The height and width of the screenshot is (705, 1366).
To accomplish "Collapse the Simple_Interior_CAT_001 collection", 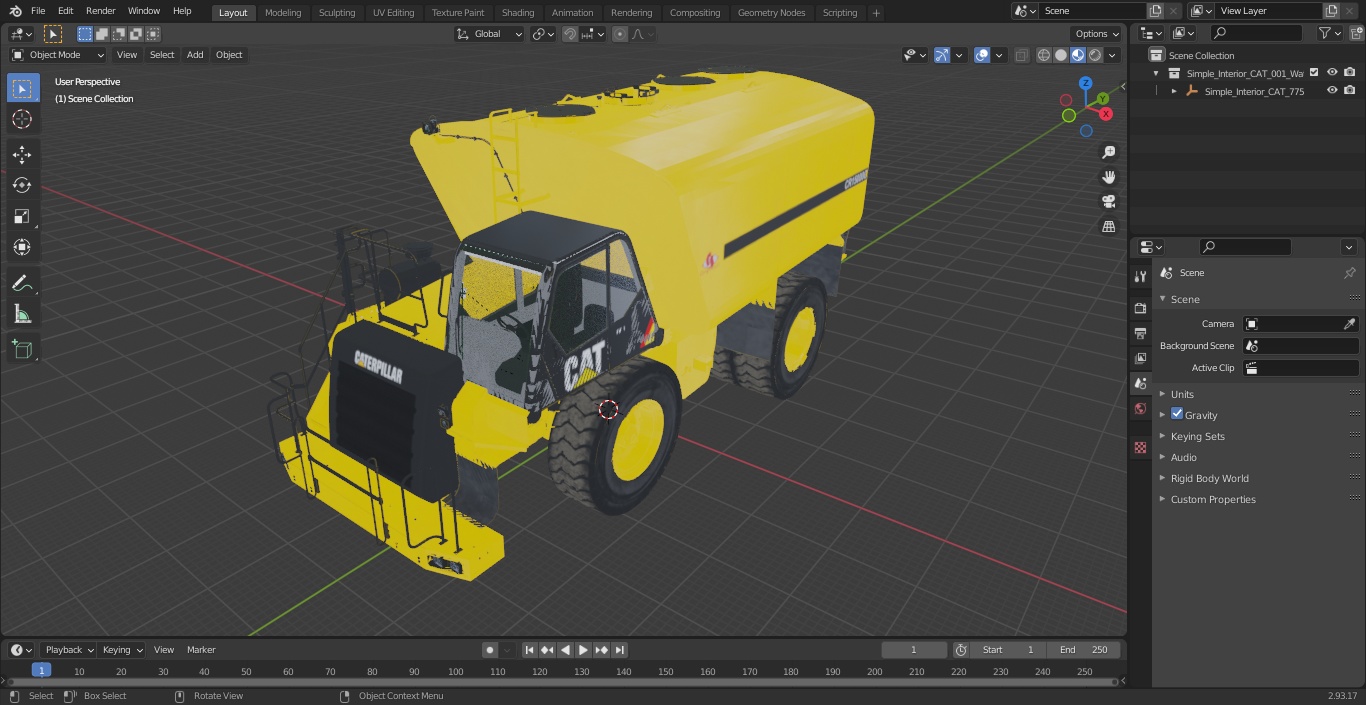I will pos(1156,73).
